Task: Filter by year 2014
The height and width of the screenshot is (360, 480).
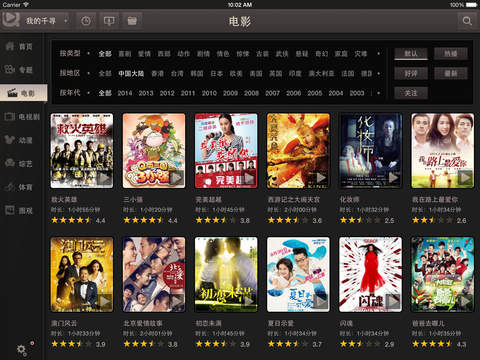Action: 125,93
